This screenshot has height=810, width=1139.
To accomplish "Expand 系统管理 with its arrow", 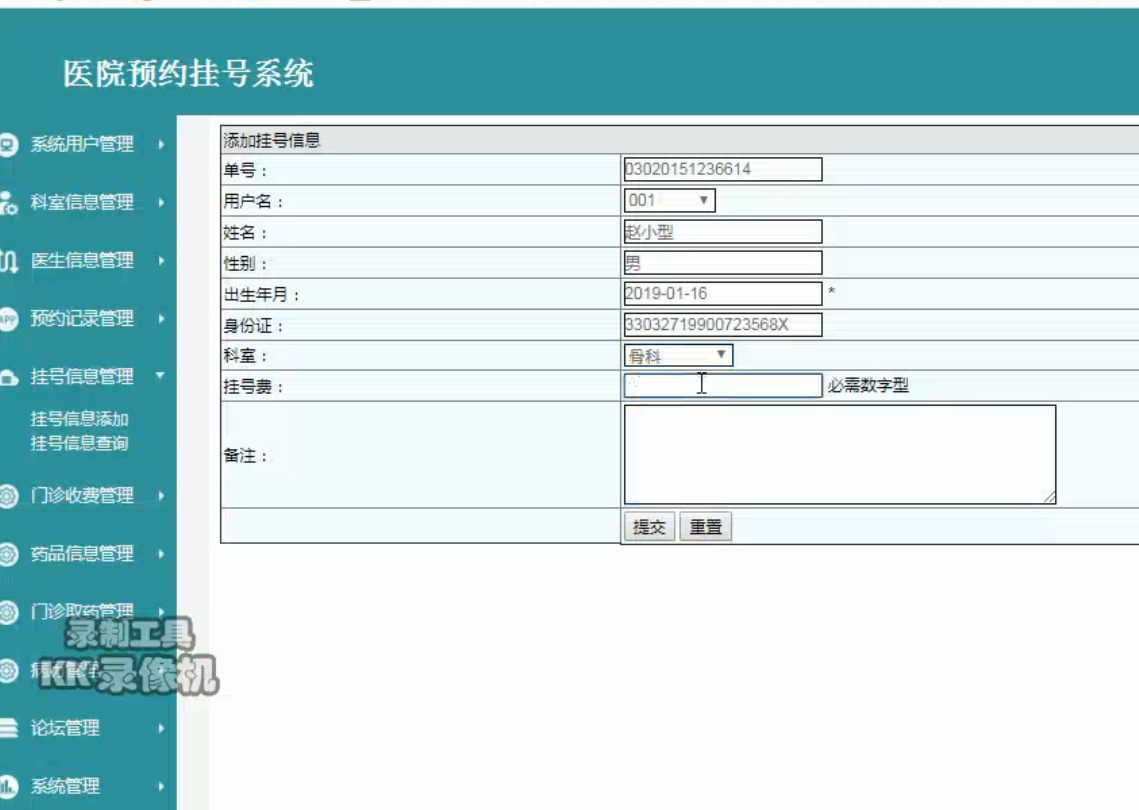I will pos(161,786).
